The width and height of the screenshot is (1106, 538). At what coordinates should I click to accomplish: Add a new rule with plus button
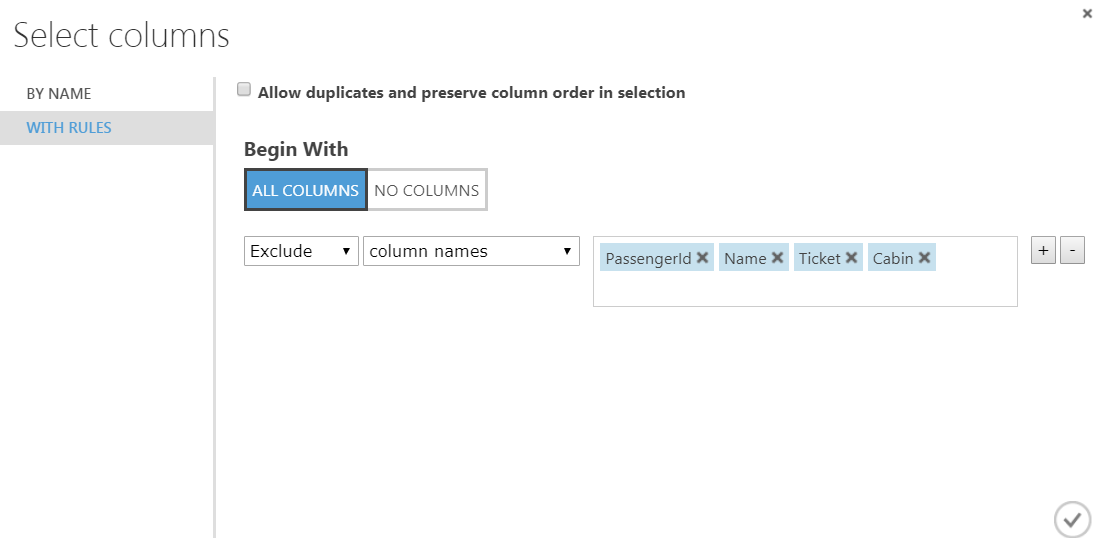(1043, 251)
